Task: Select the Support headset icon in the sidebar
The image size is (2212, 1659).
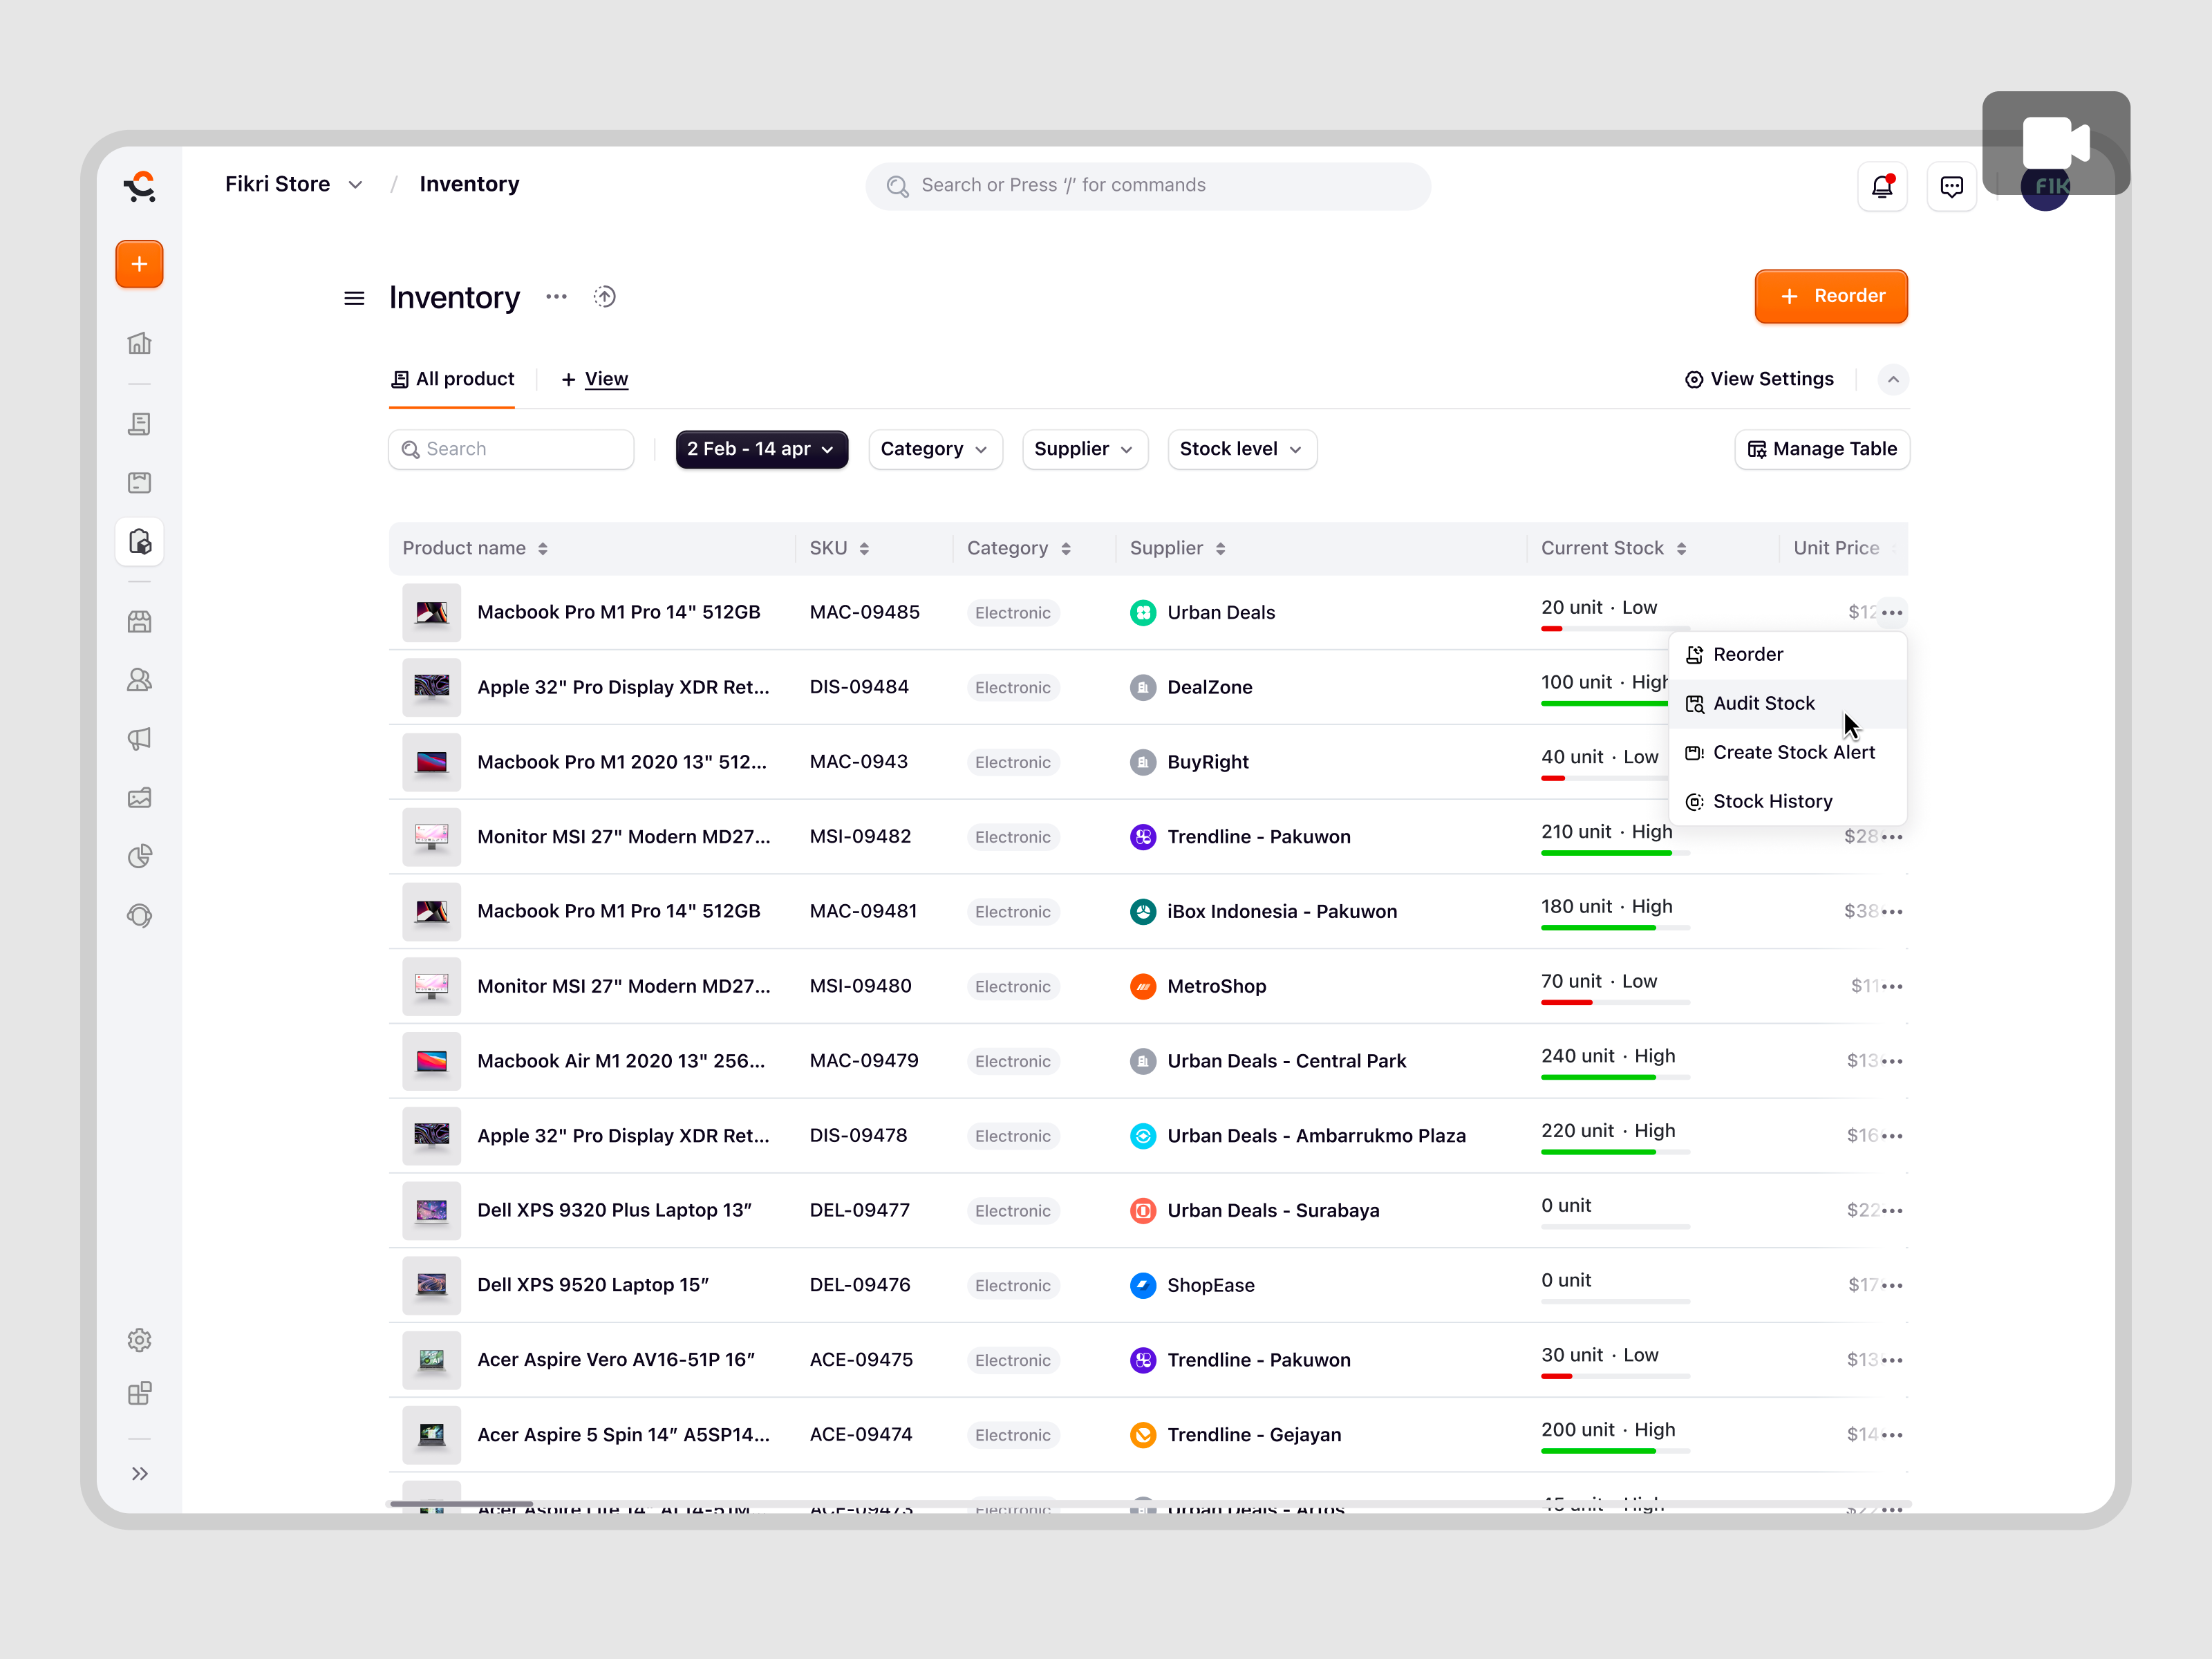Action: [x=139, y=915]
